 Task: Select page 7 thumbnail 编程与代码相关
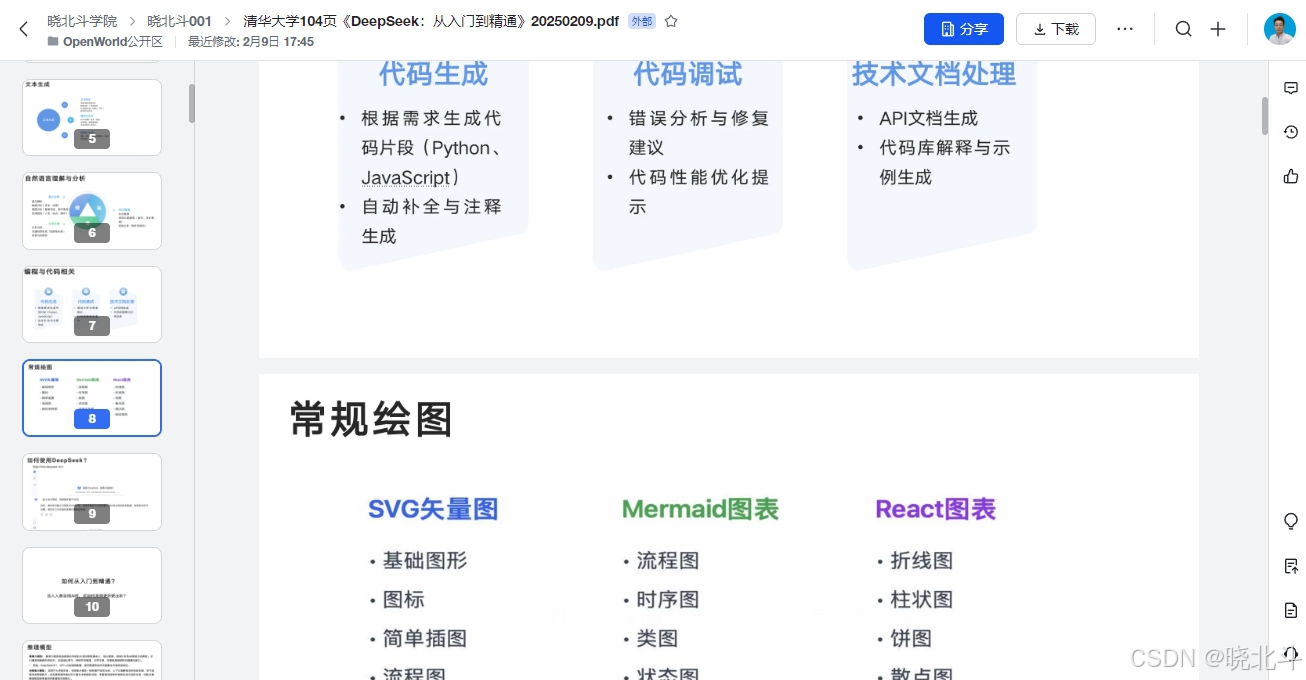92,304
